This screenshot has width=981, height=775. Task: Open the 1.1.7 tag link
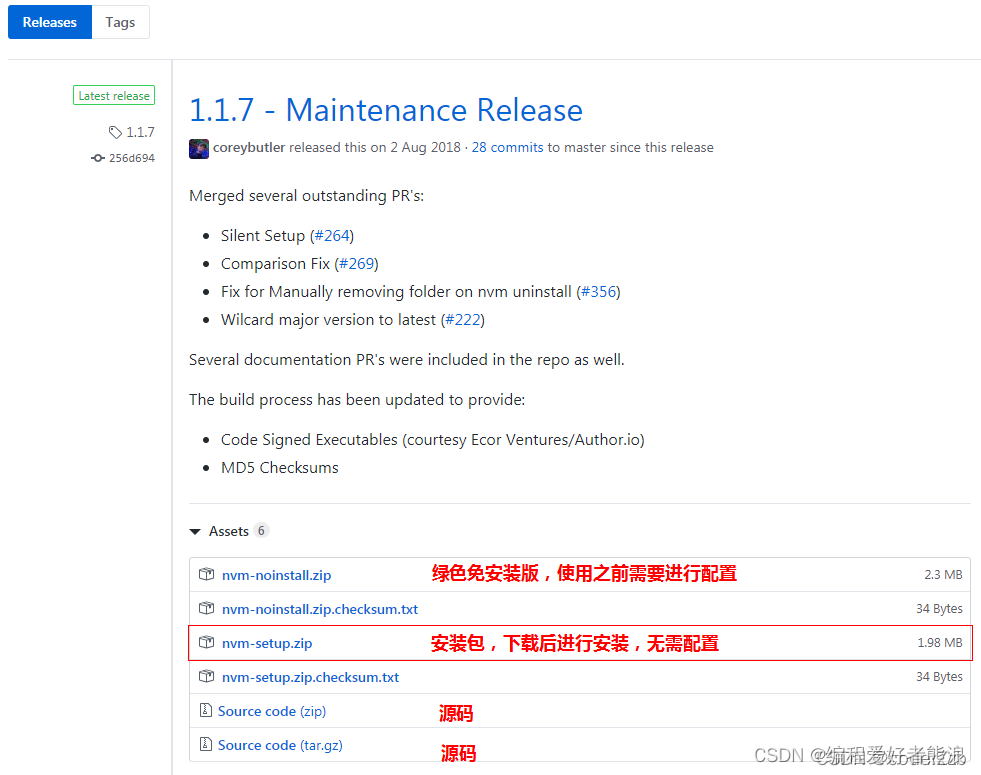point(140,133)
